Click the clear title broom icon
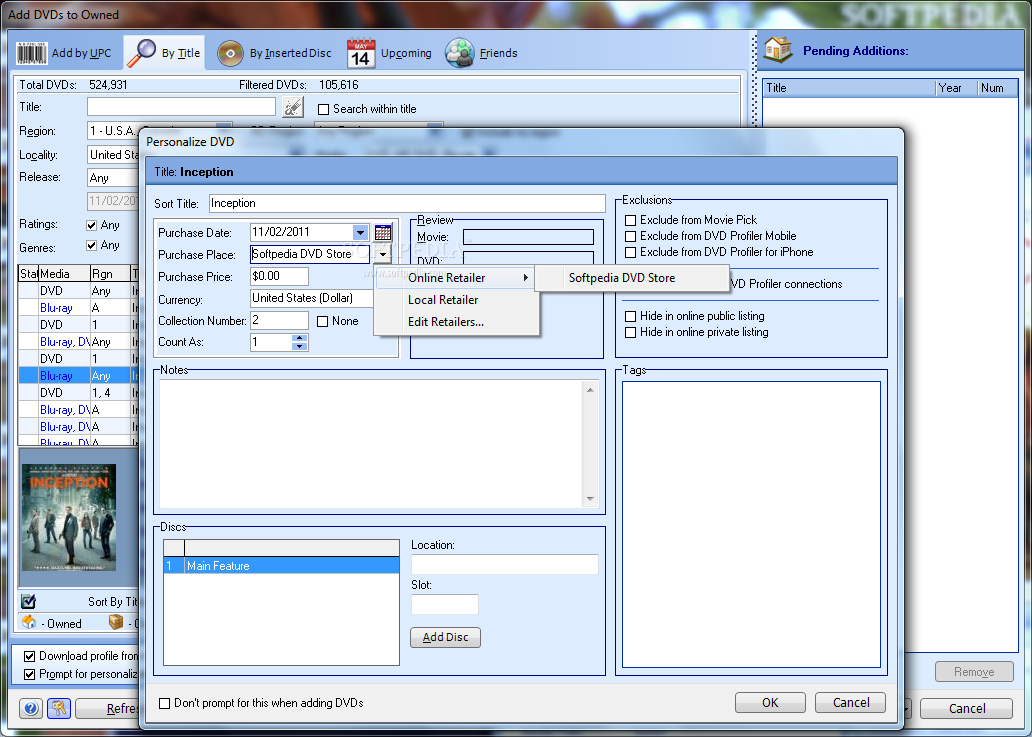The image size is (1032, 737). click(293, 107)
